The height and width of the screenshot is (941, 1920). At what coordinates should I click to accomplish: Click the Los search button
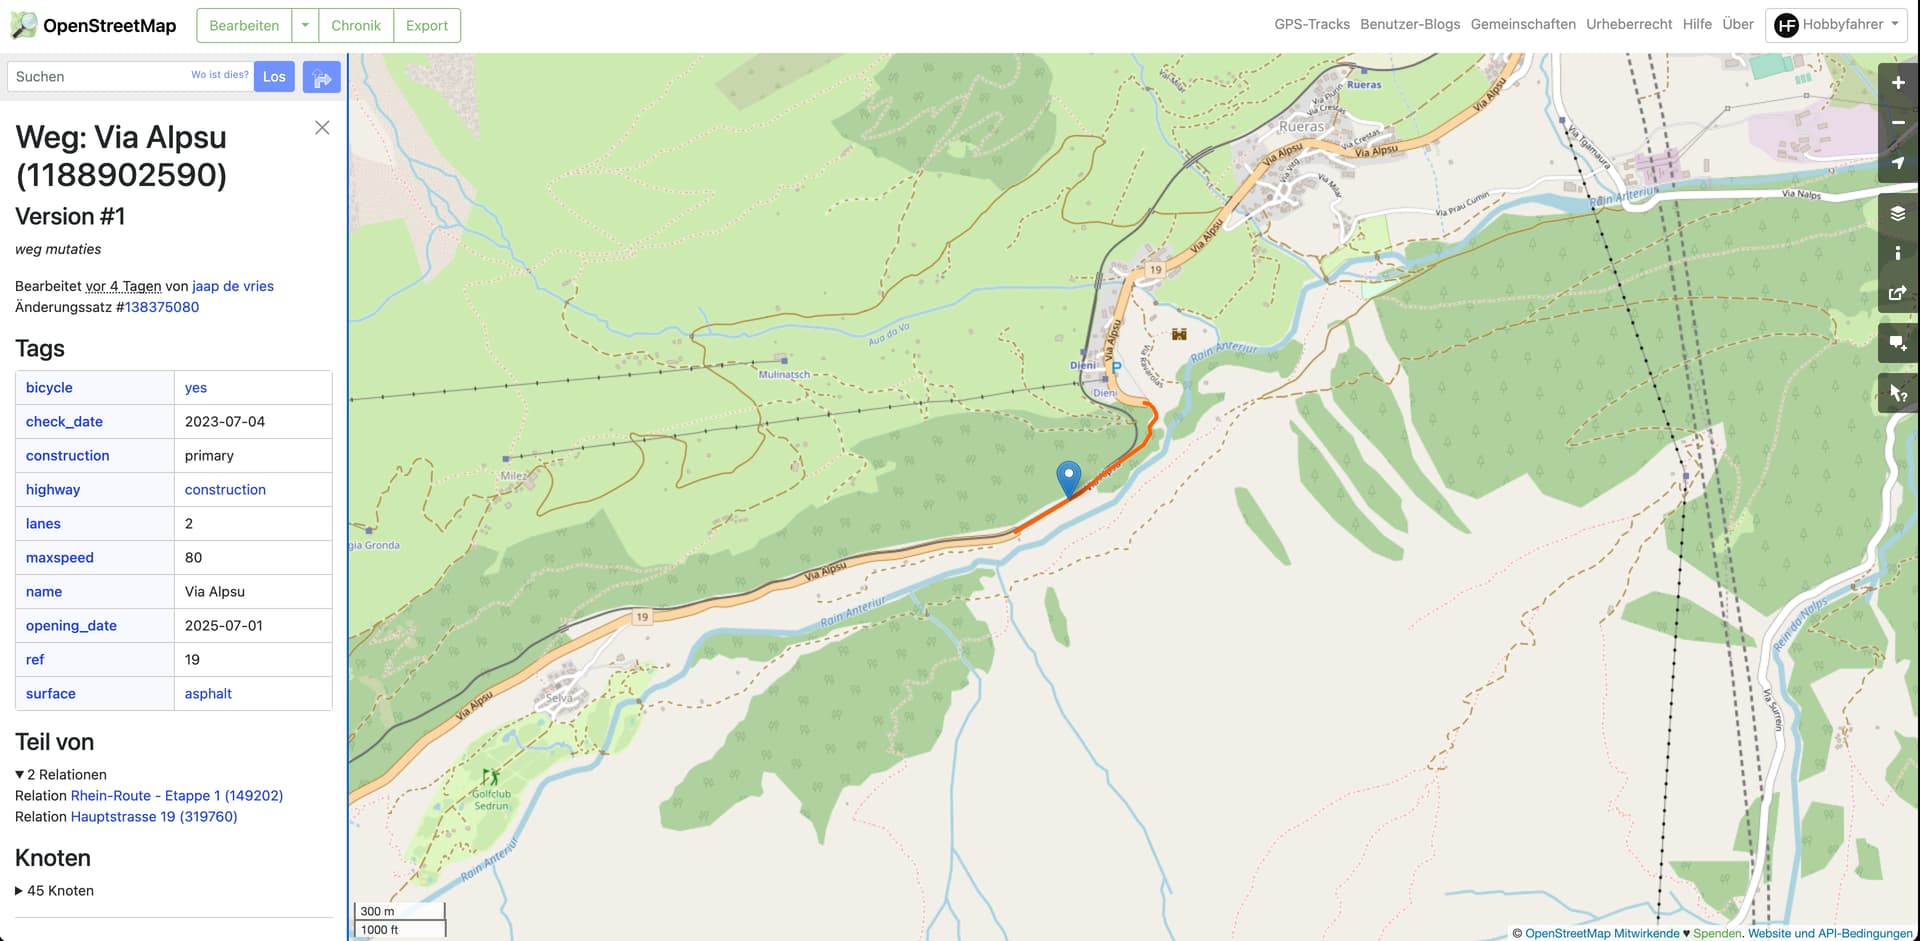pyautogui.click(x=274, y=77)
